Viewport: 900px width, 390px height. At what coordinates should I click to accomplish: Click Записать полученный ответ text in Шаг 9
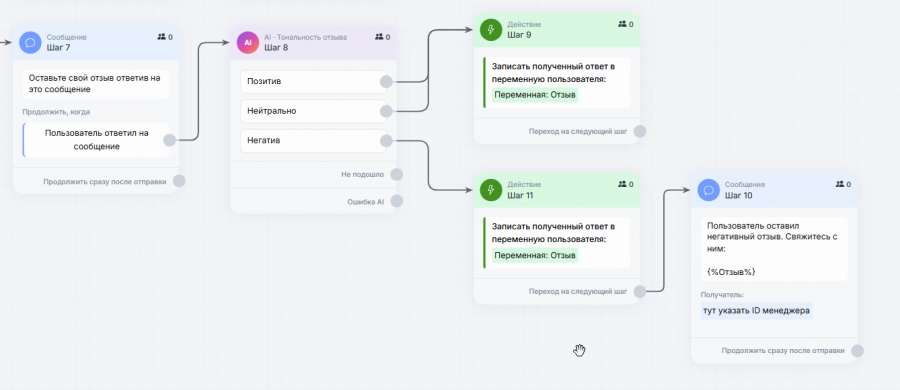[554, 72]
